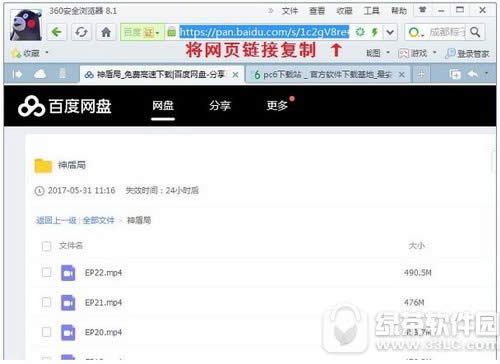Click the Kumamon user avatar picture
This screenshot has height=364, width=500.
click(26, 25)
